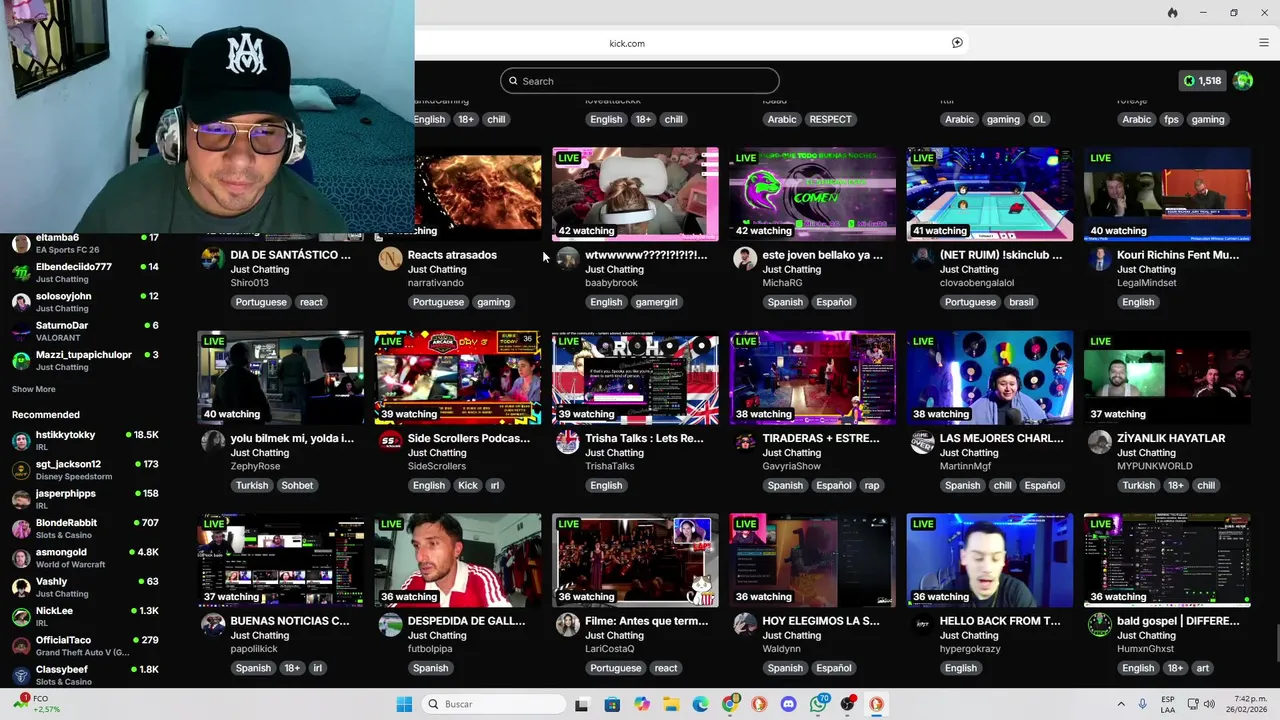
Task: Click MichaRG channel avatar
Action: pyautogui.click(x=745, y=259)
